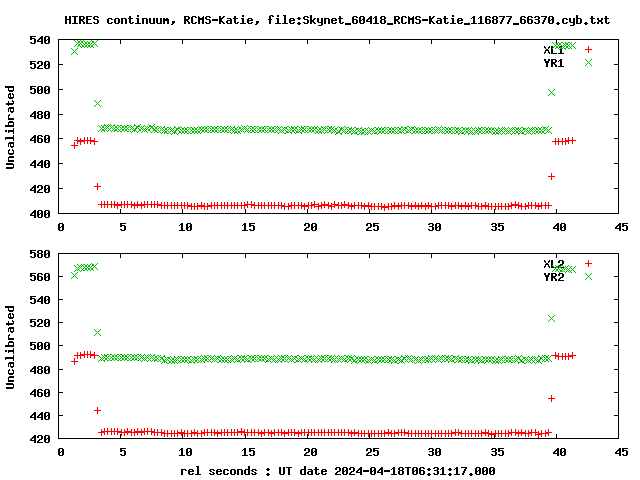Click the Uncalibrated label of the XL1/YR1 plot

click(x=10, y=127)
